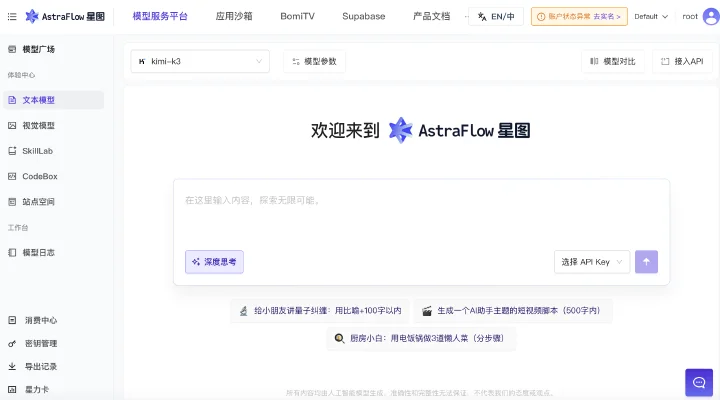
Task: Click the SkillLab icon
Action: pos(12,151)
